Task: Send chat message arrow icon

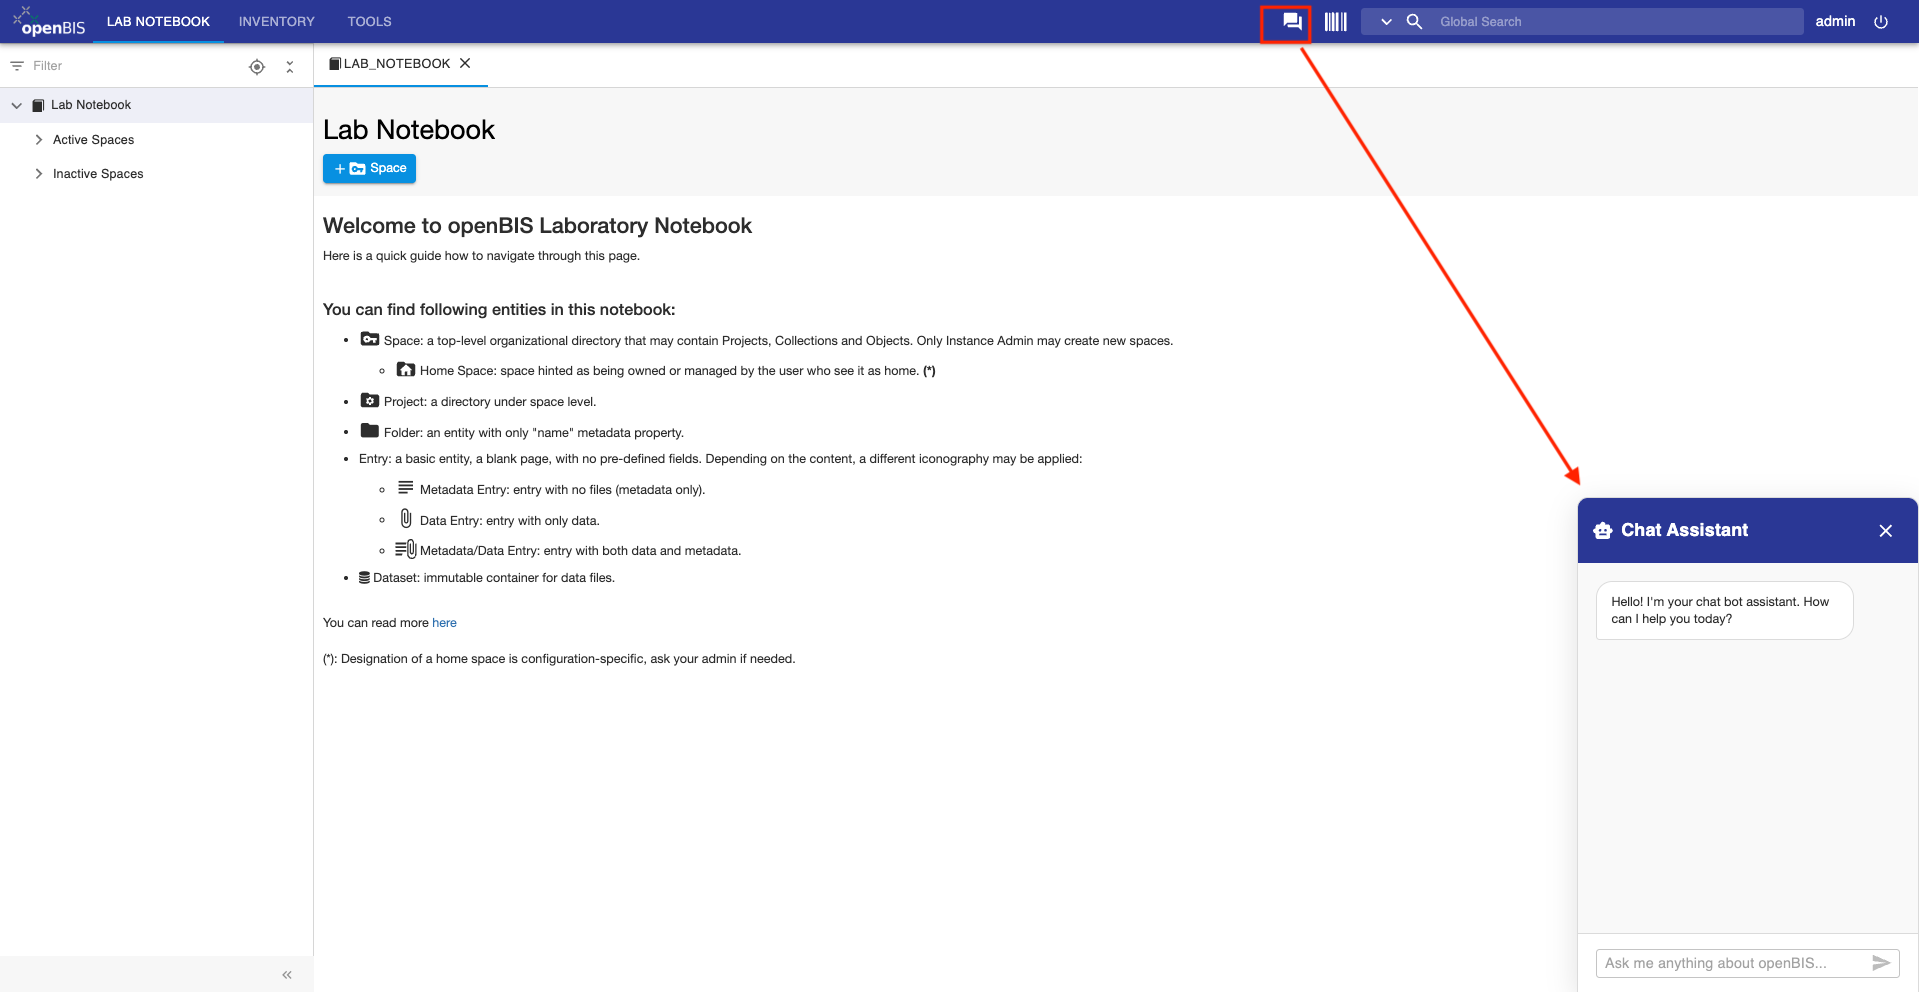Action: 1881,963
